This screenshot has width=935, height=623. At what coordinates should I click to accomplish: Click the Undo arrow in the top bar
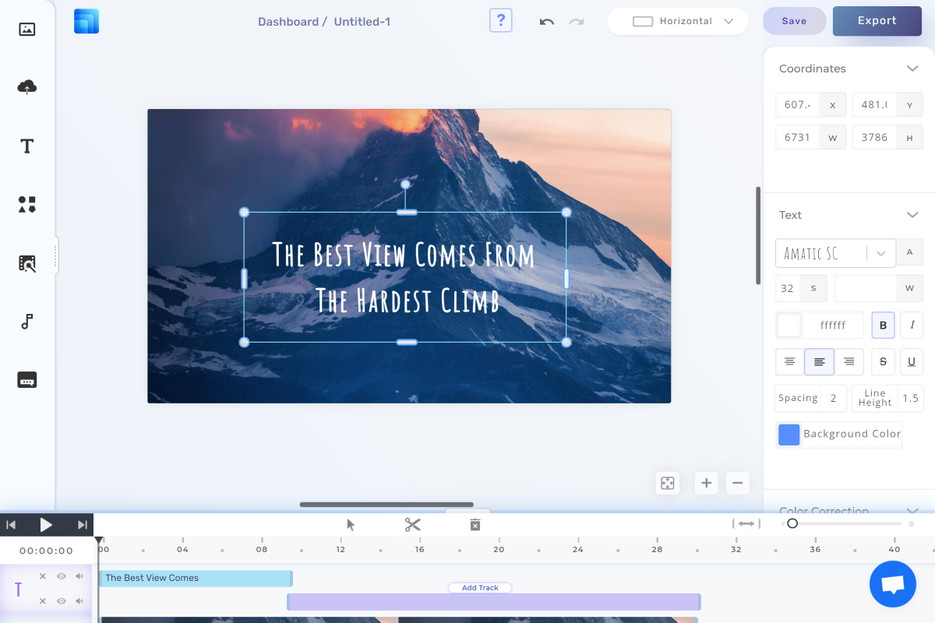[x=546, y=21]
